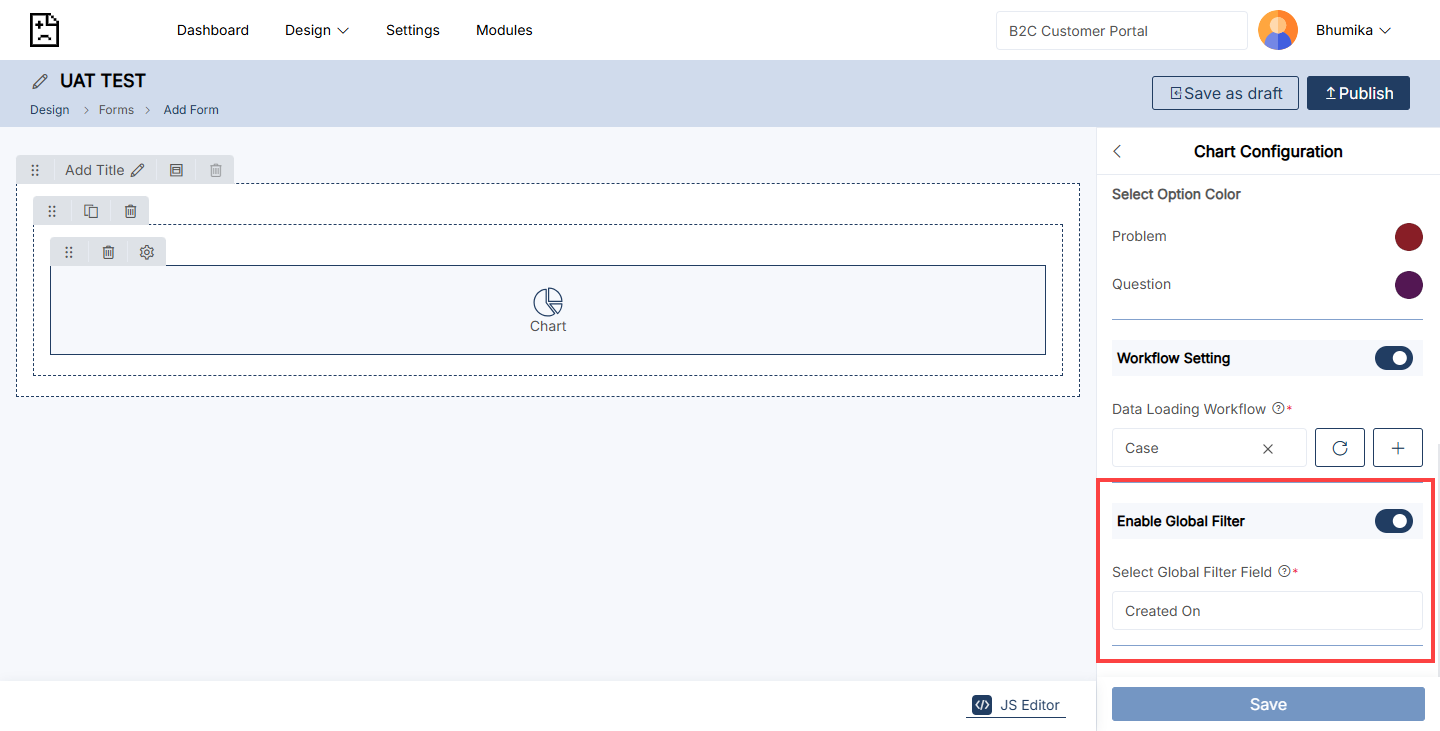This screenshot has height=731, width=1440.
Task: Click the pencil icon beside Add Title
Action: (x=138, y=170)
